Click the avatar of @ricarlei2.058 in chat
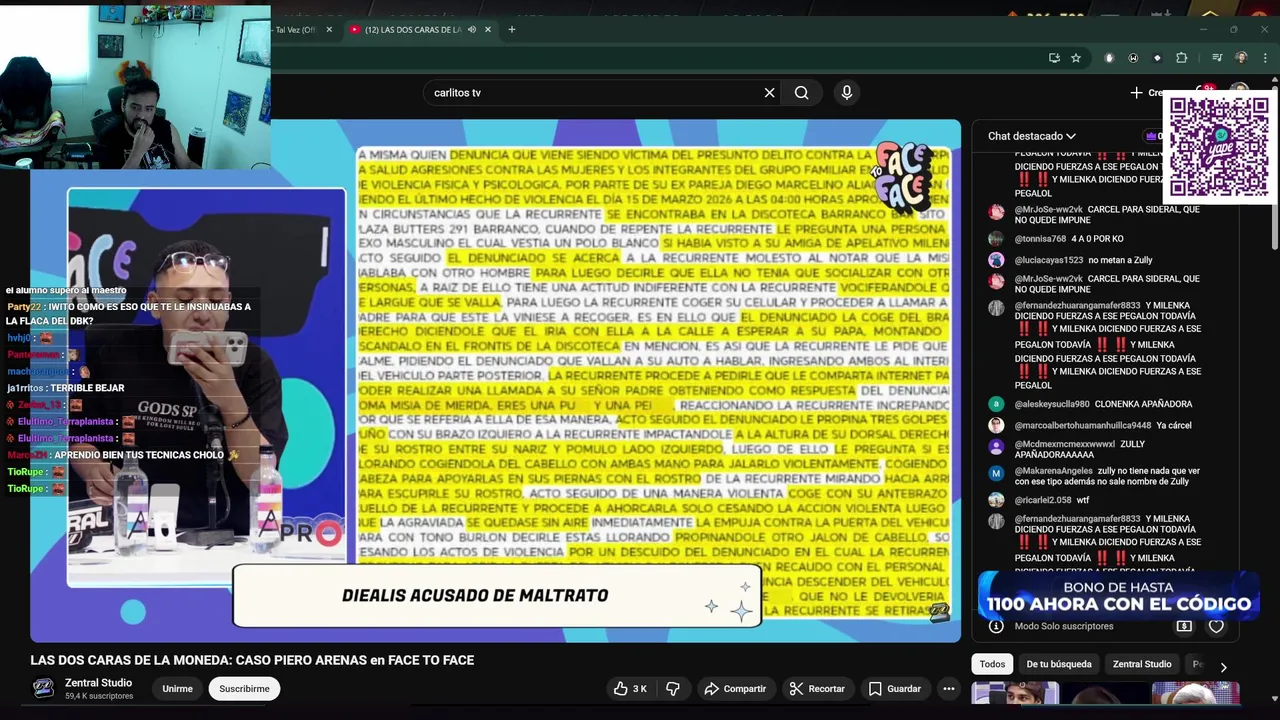This screenshot has width=1280, height=720. (x=996, y=500)
